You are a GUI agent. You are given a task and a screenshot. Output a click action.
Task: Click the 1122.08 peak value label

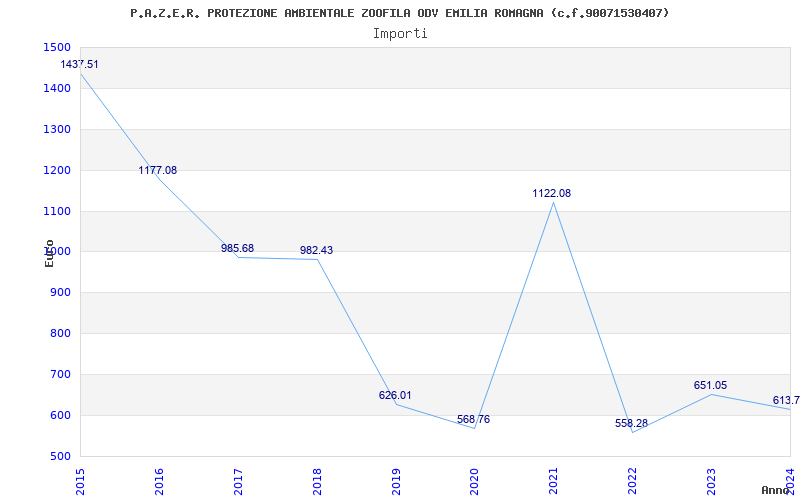point(552,193)
